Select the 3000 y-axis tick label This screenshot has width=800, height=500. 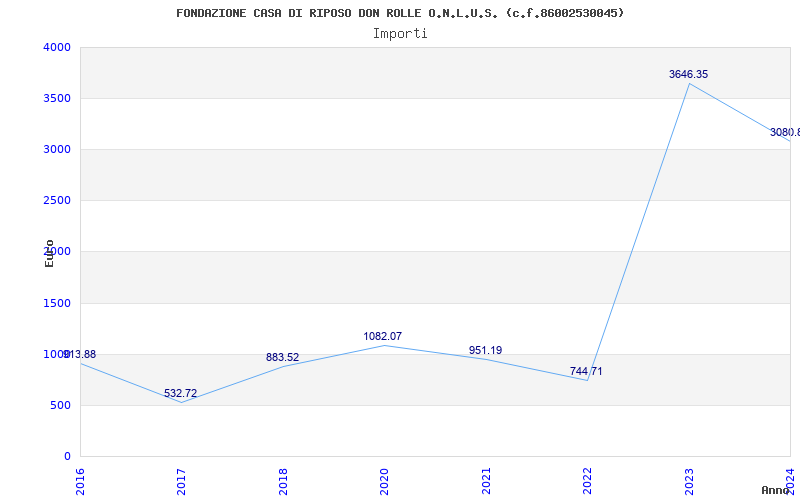57,149
